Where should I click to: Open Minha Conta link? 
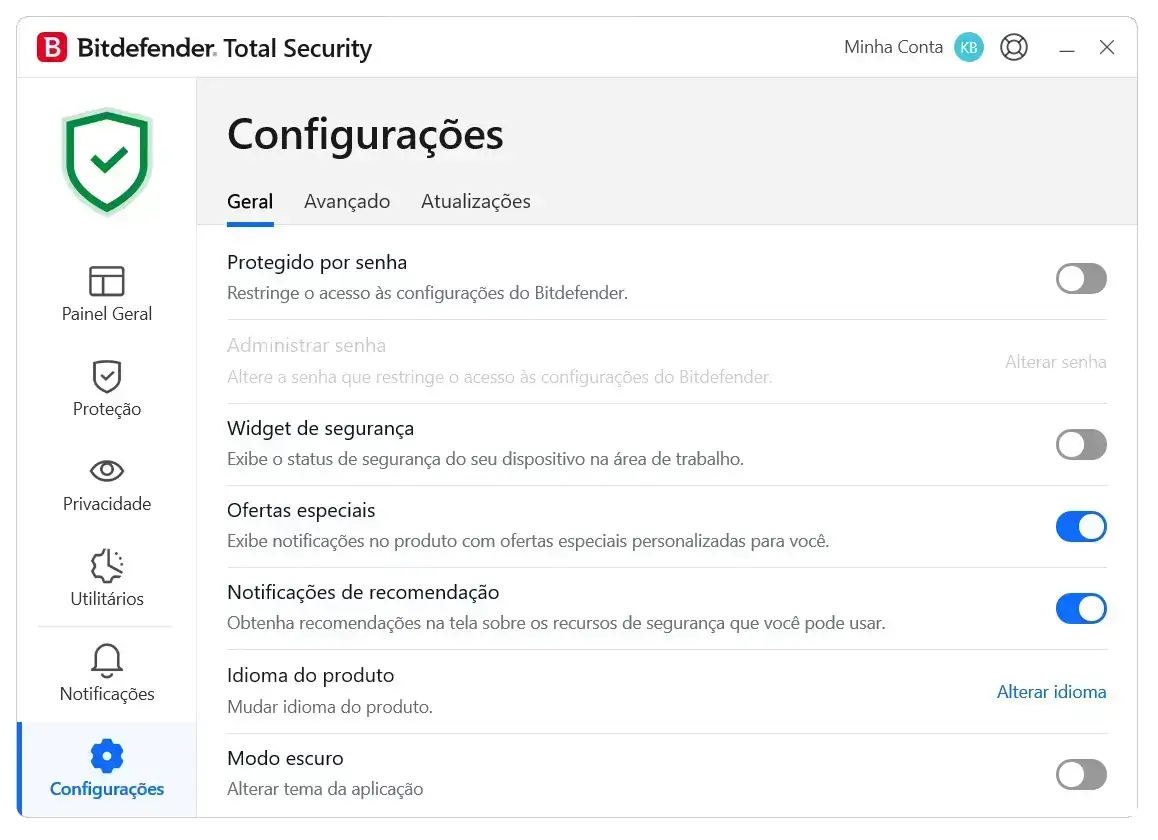tap(894, 47)
